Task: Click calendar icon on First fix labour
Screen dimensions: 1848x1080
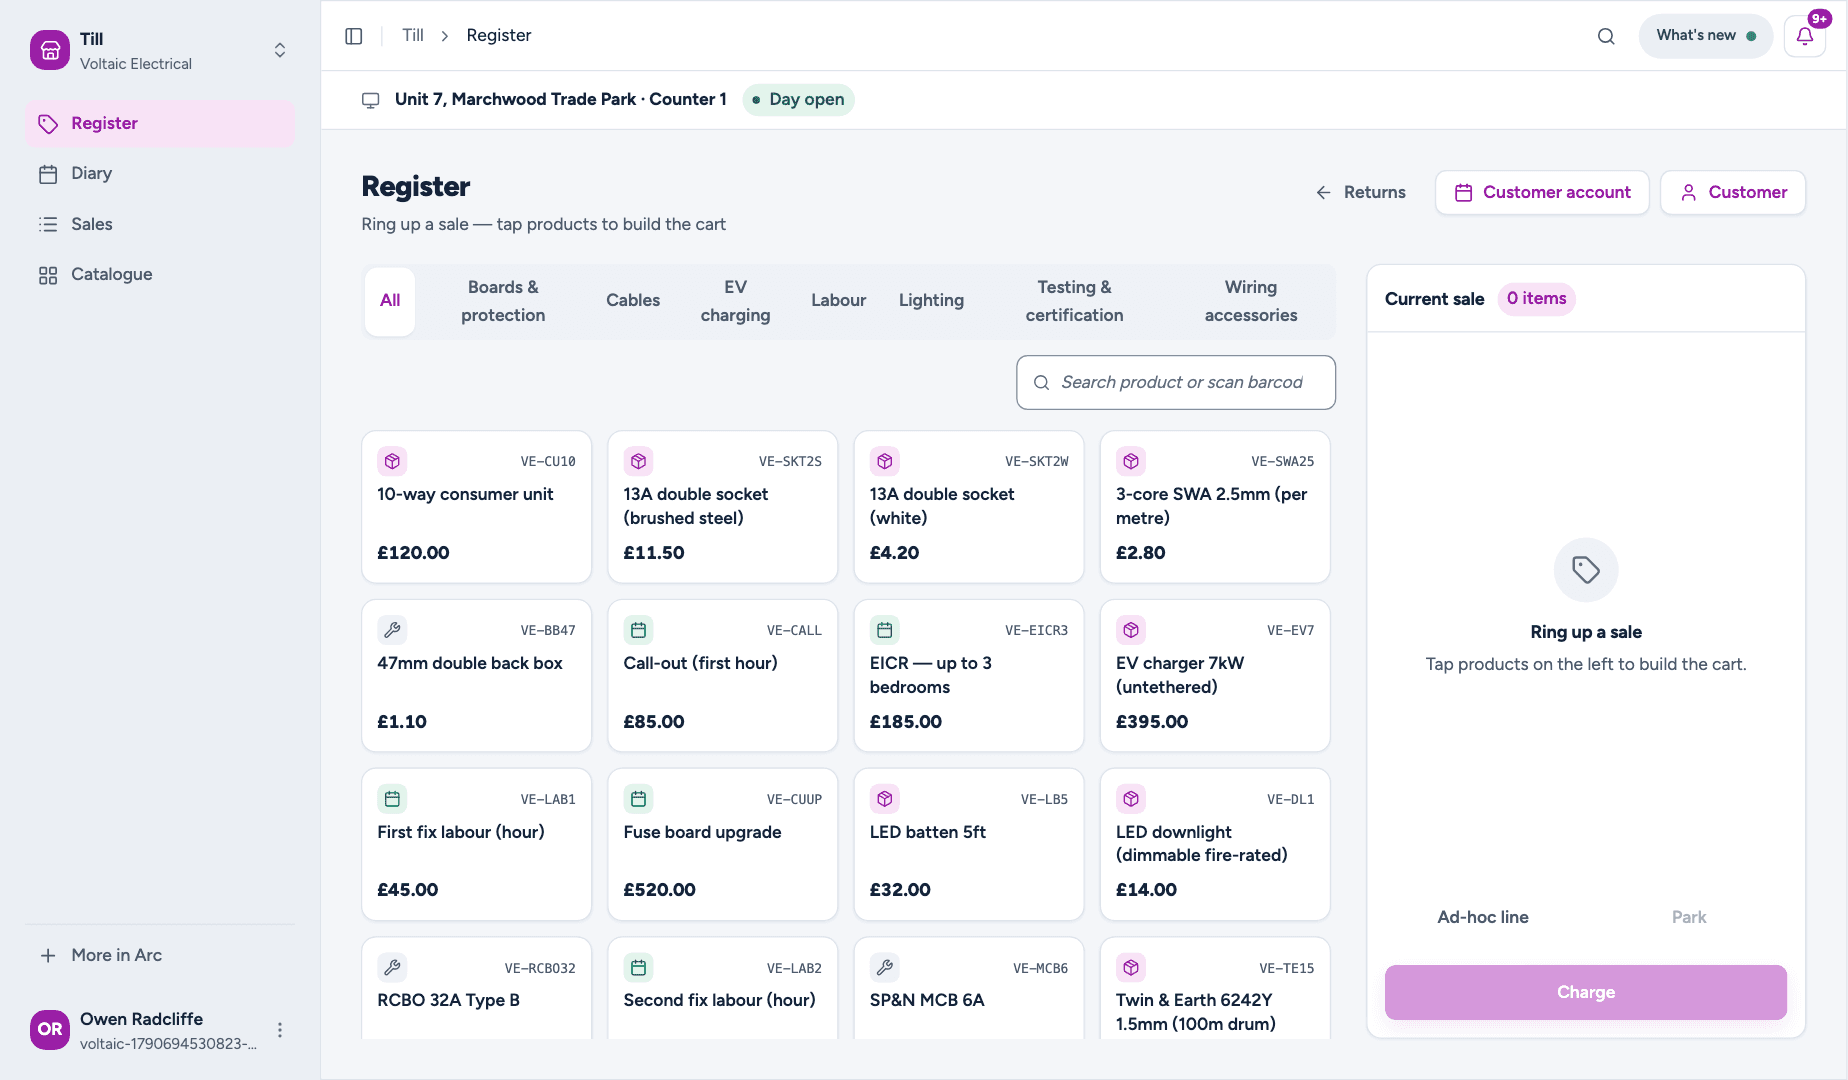Action: (x=392, y=799)
